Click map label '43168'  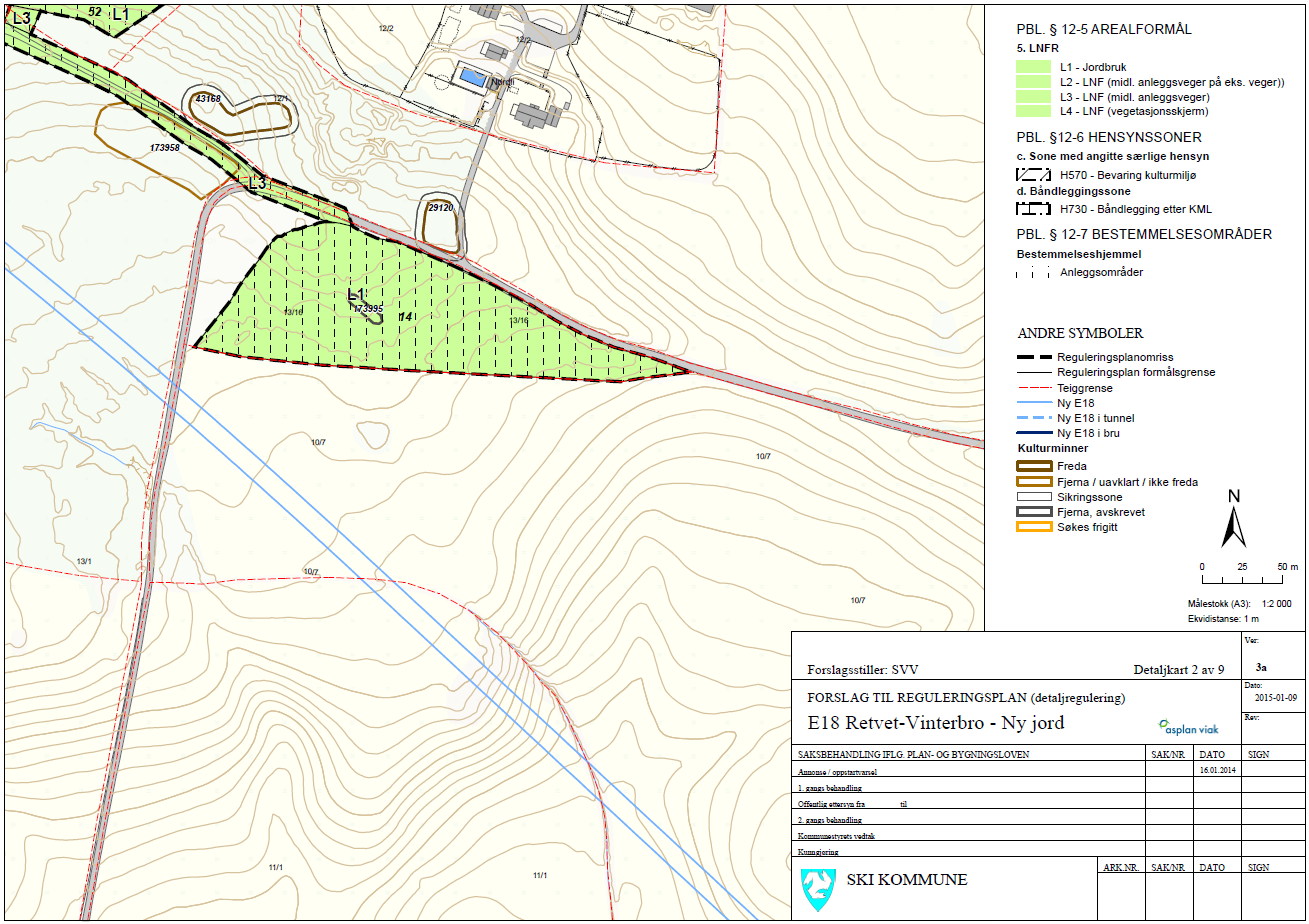(x=208, y=99)
